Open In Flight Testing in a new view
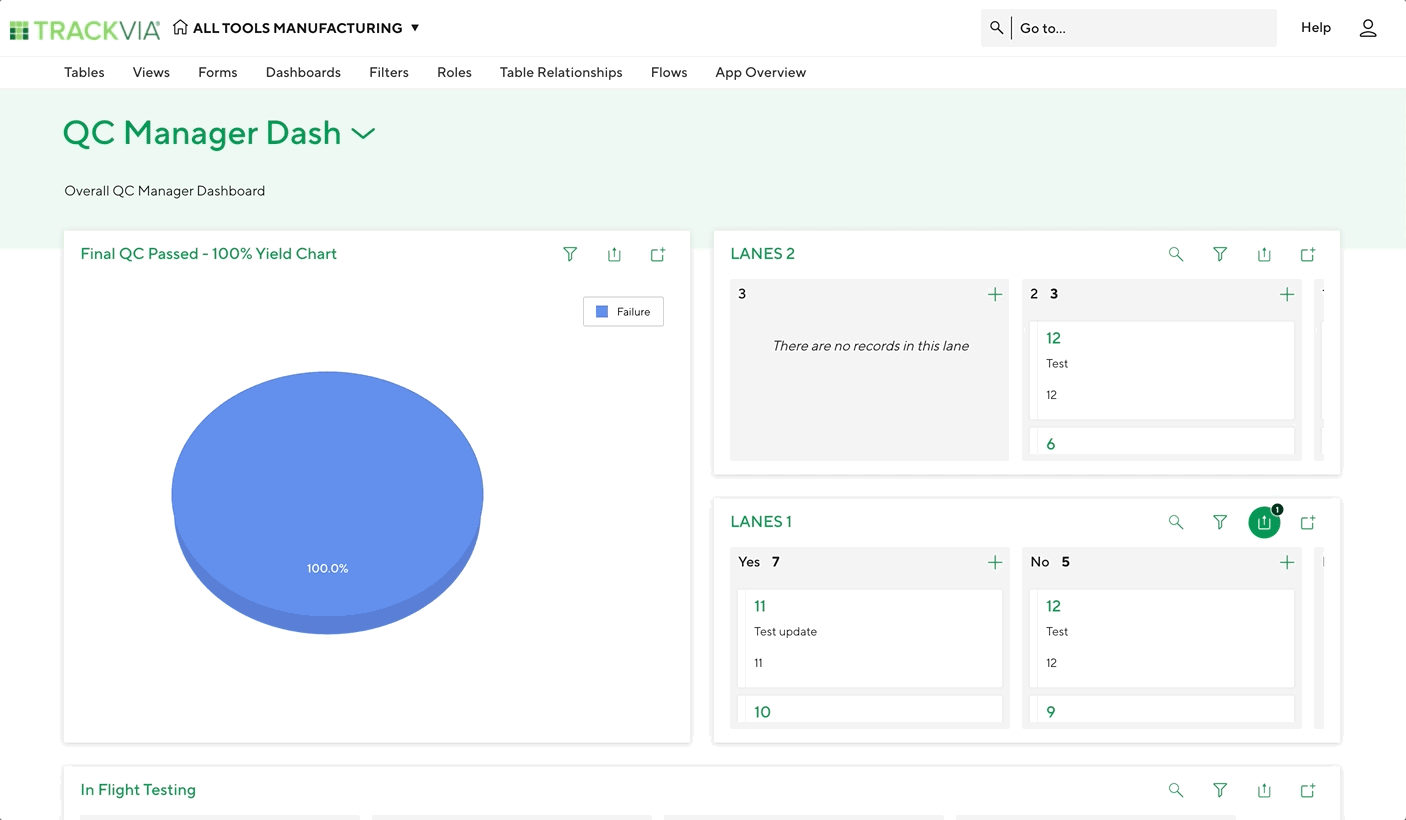Screen dimensions: 1406x820 (x=1308, y=790)
